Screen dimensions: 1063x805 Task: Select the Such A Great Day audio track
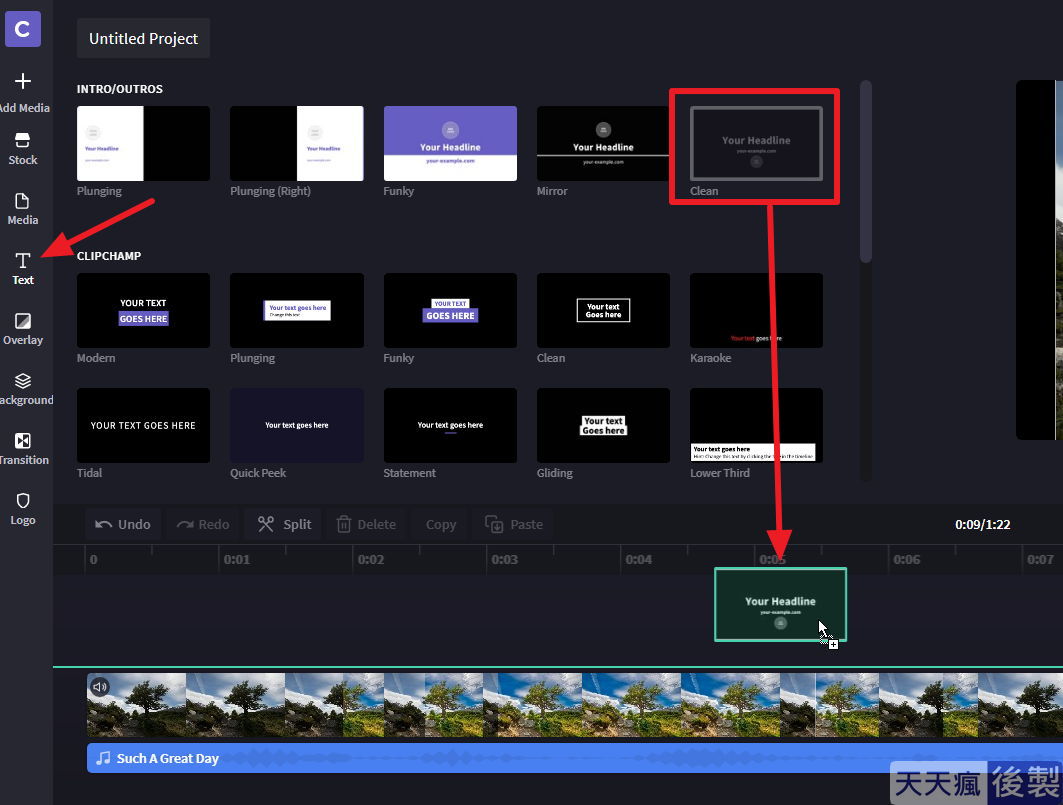575,758
